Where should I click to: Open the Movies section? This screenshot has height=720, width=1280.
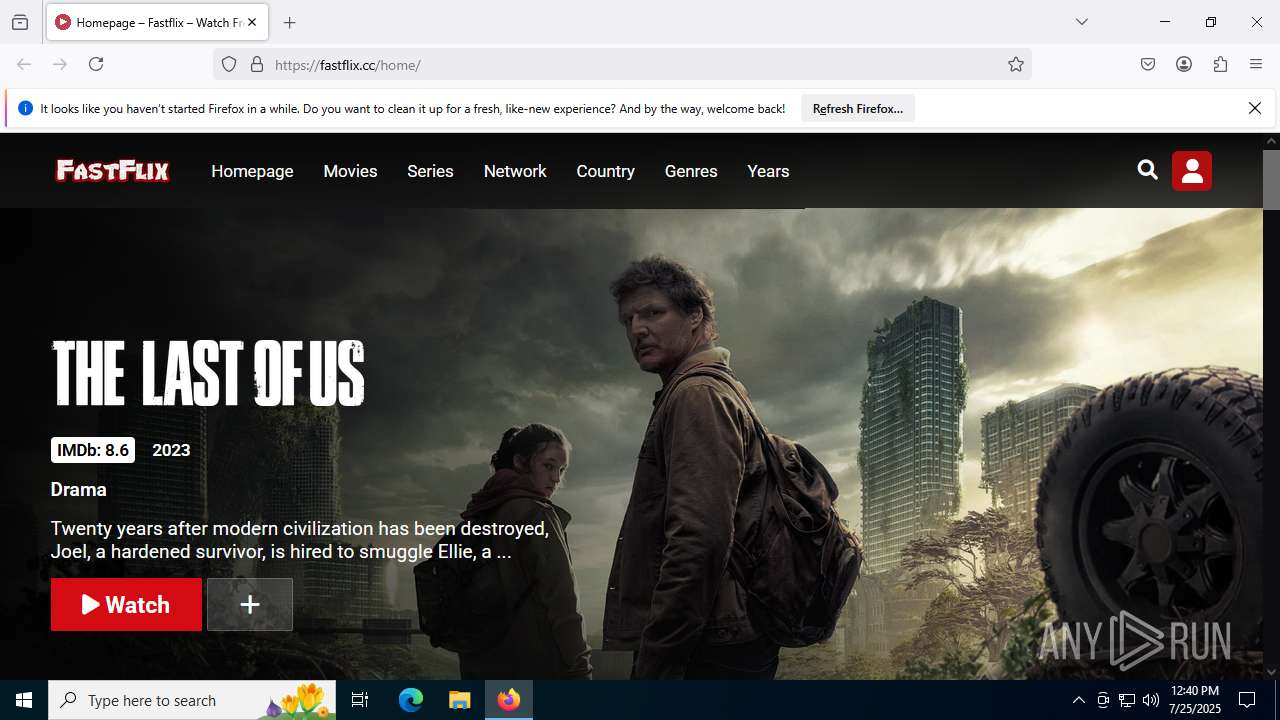click(x=350, y=171)
